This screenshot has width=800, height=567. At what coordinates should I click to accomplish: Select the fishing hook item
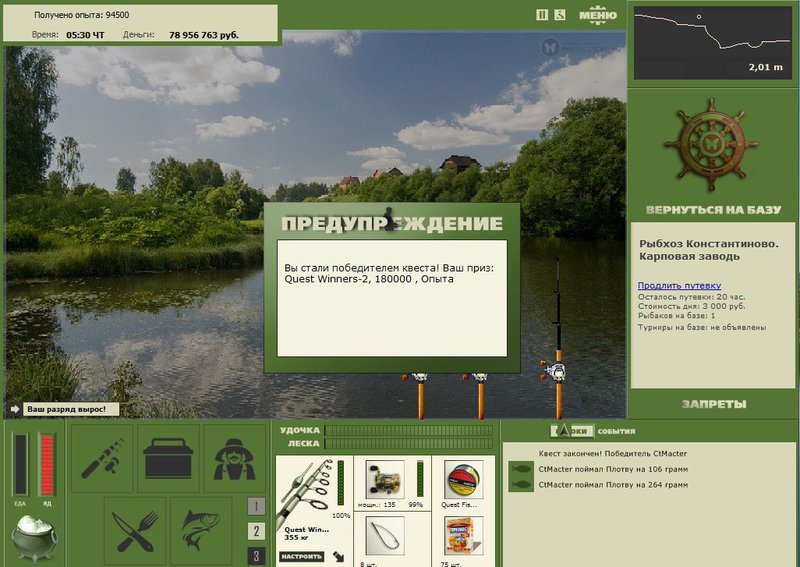point(385,535)
